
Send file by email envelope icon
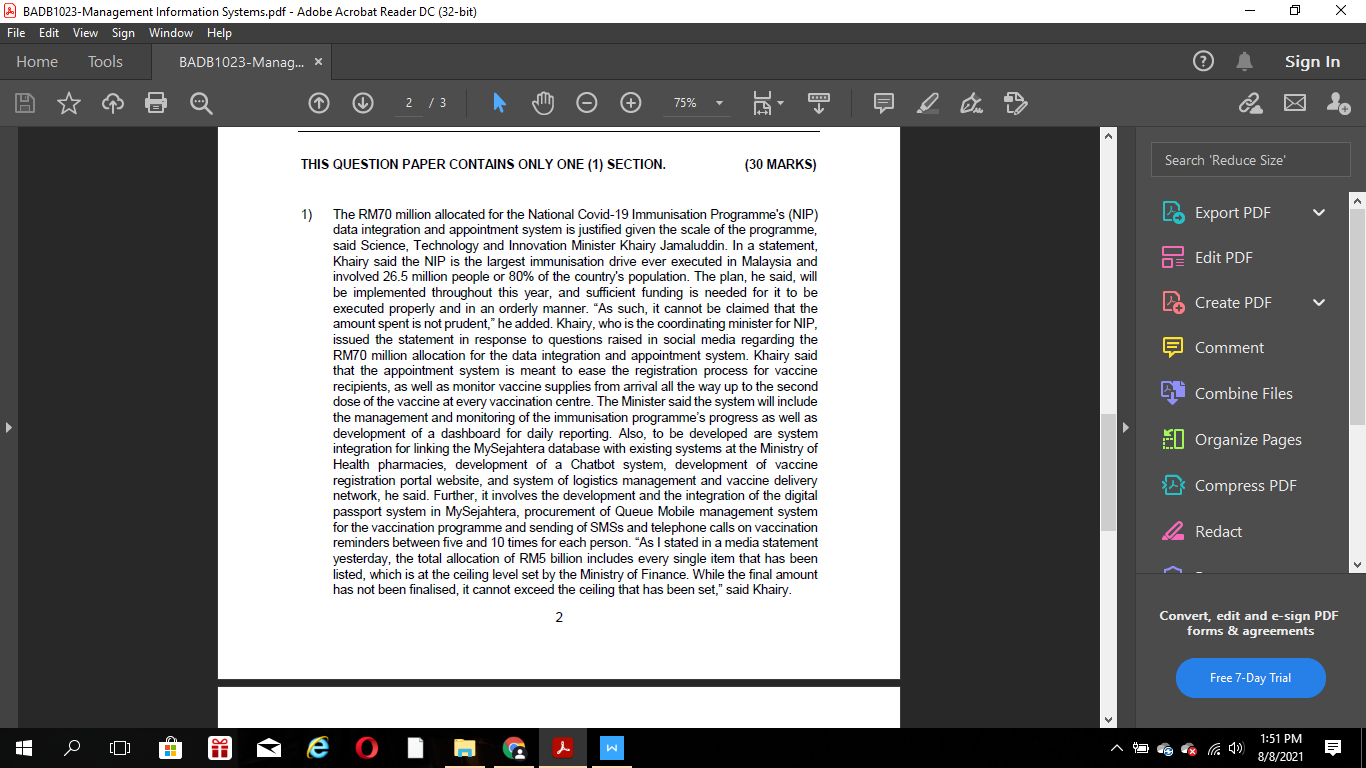(1295, 103)
